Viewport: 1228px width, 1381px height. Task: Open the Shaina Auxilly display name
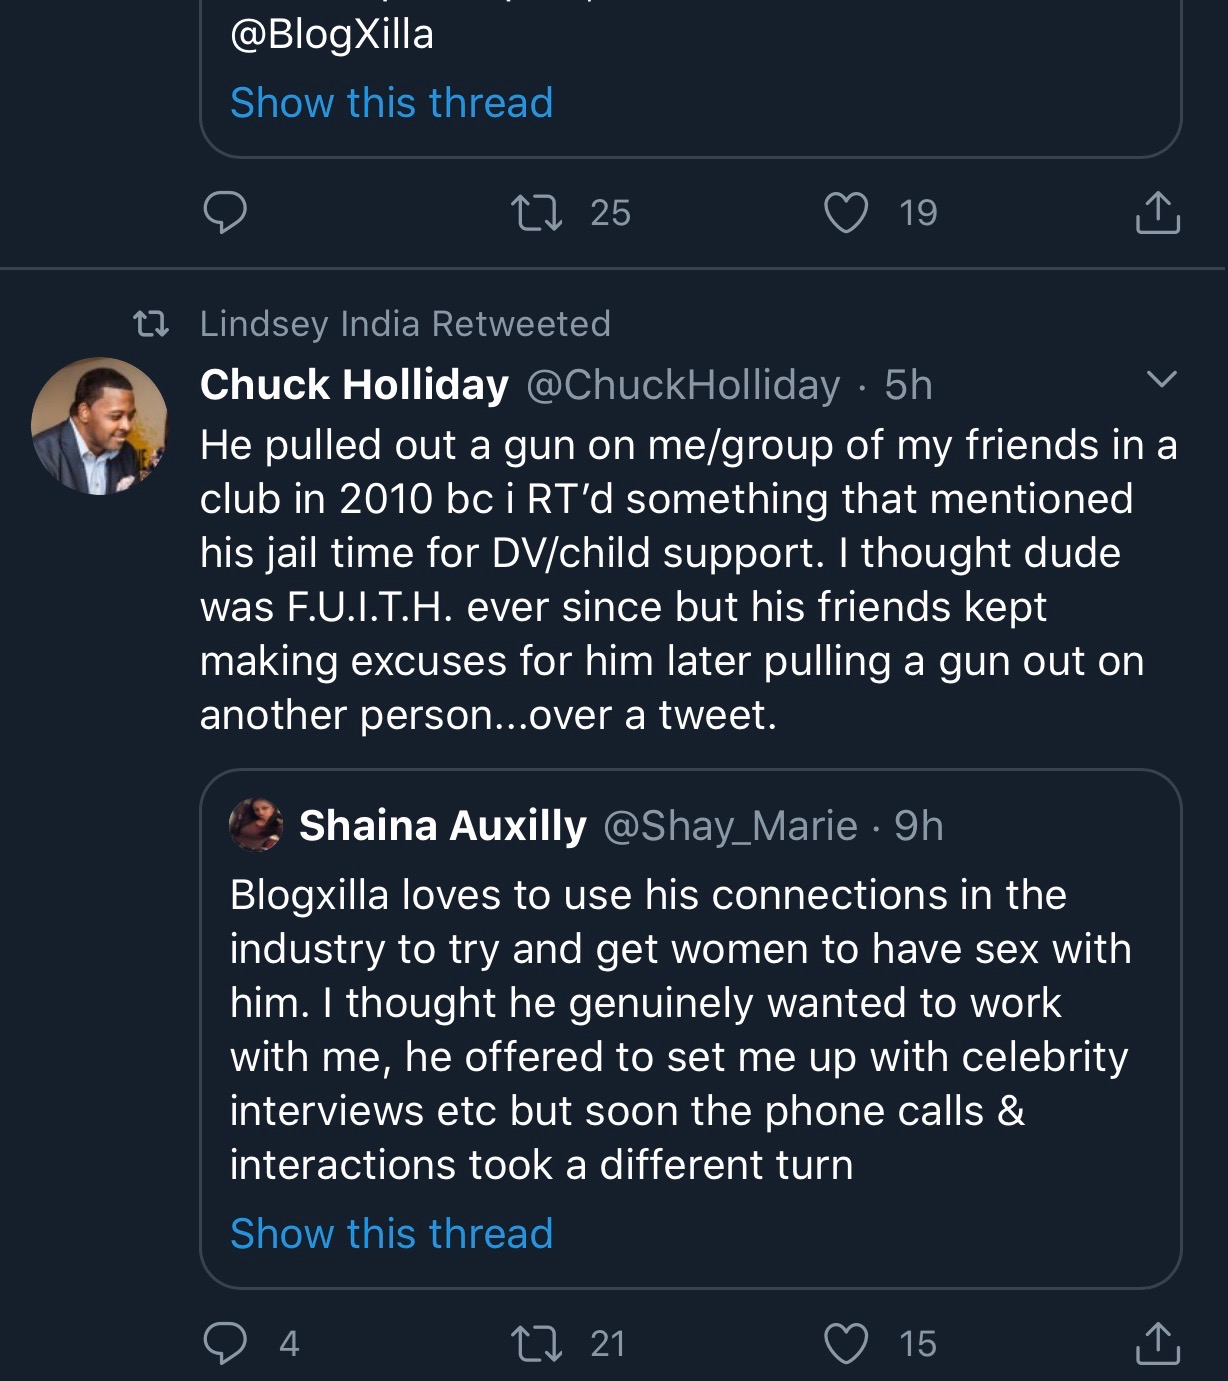tap(442, 826)
